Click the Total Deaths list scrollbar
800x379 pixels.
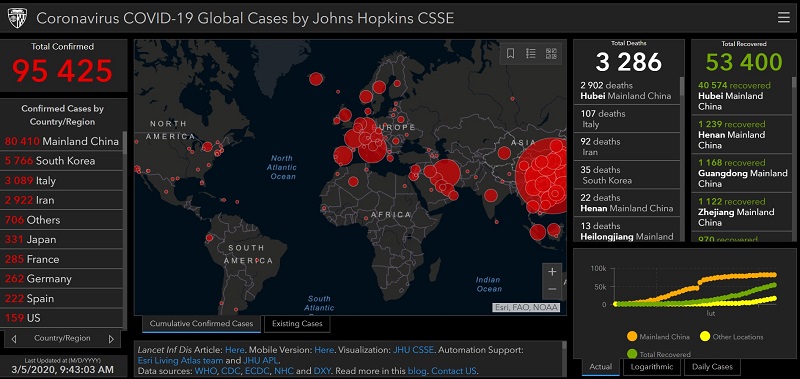tap(683, 158)
